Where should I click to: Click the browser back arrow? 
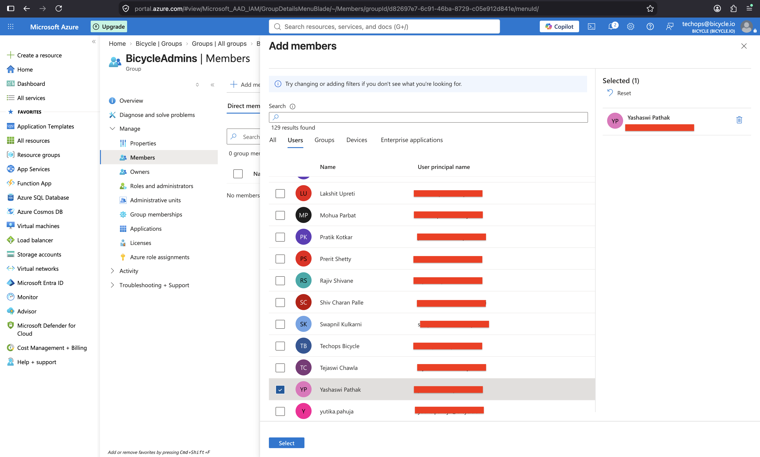tap(27, 8)
